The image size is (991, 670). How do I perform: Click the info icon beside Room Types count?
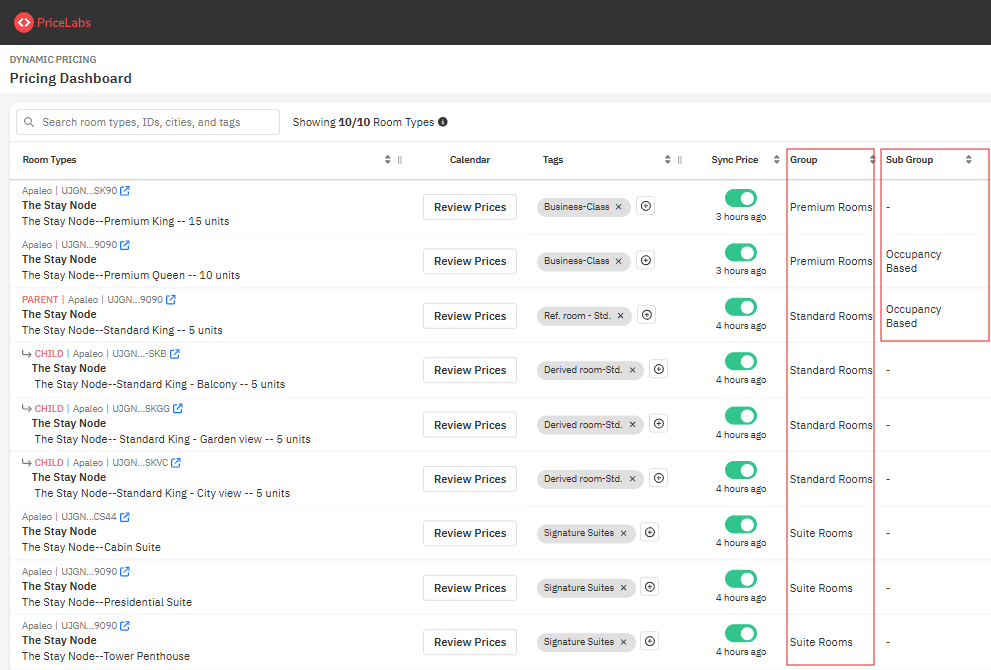(x=443, y=122)
